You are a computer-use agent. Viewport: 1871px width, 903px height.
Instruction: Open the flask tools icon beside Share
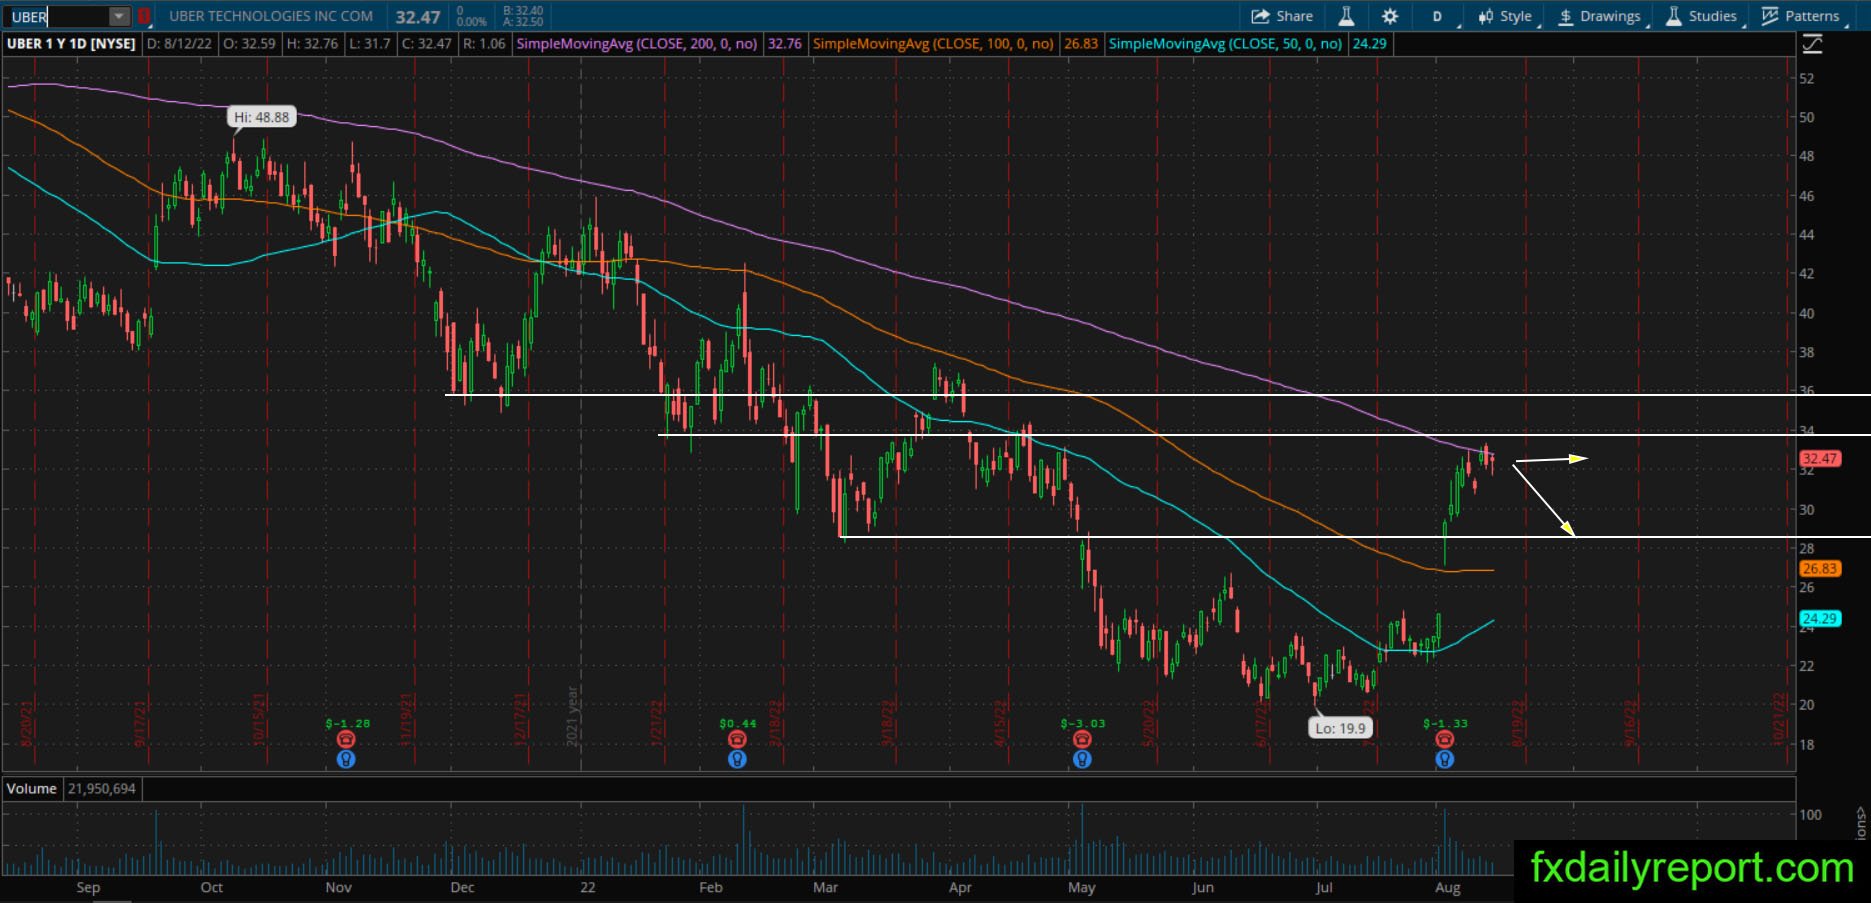pyautogui.click(x=1346, y=16)
